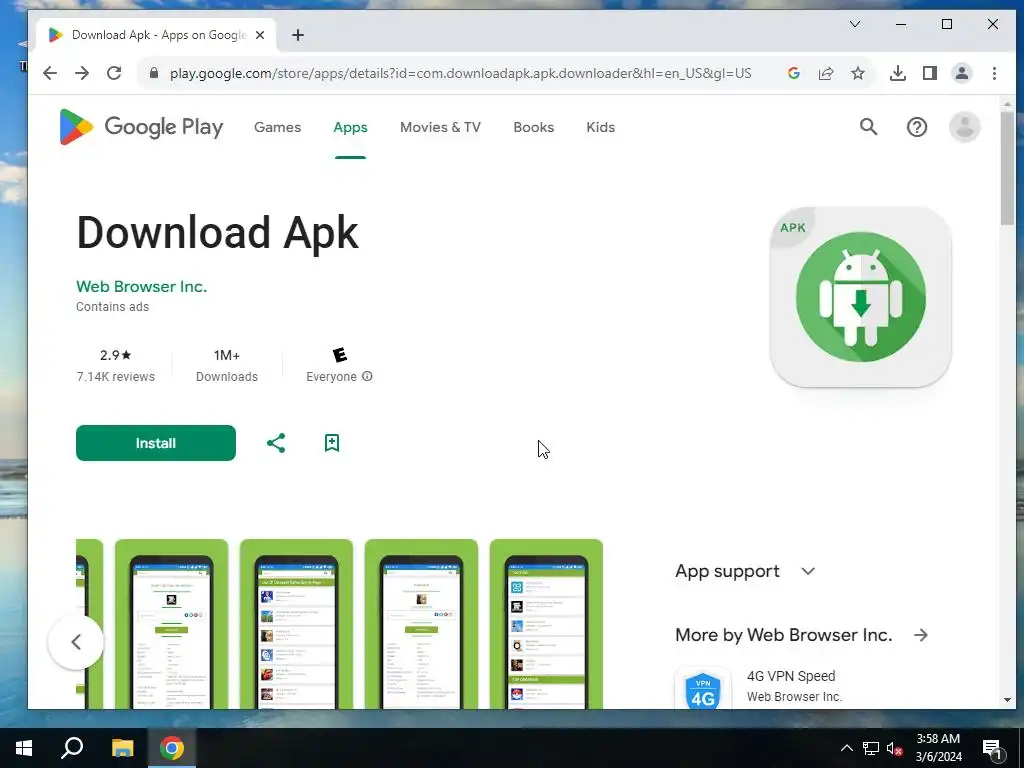Open the Windows Start menu

(24, 748)
